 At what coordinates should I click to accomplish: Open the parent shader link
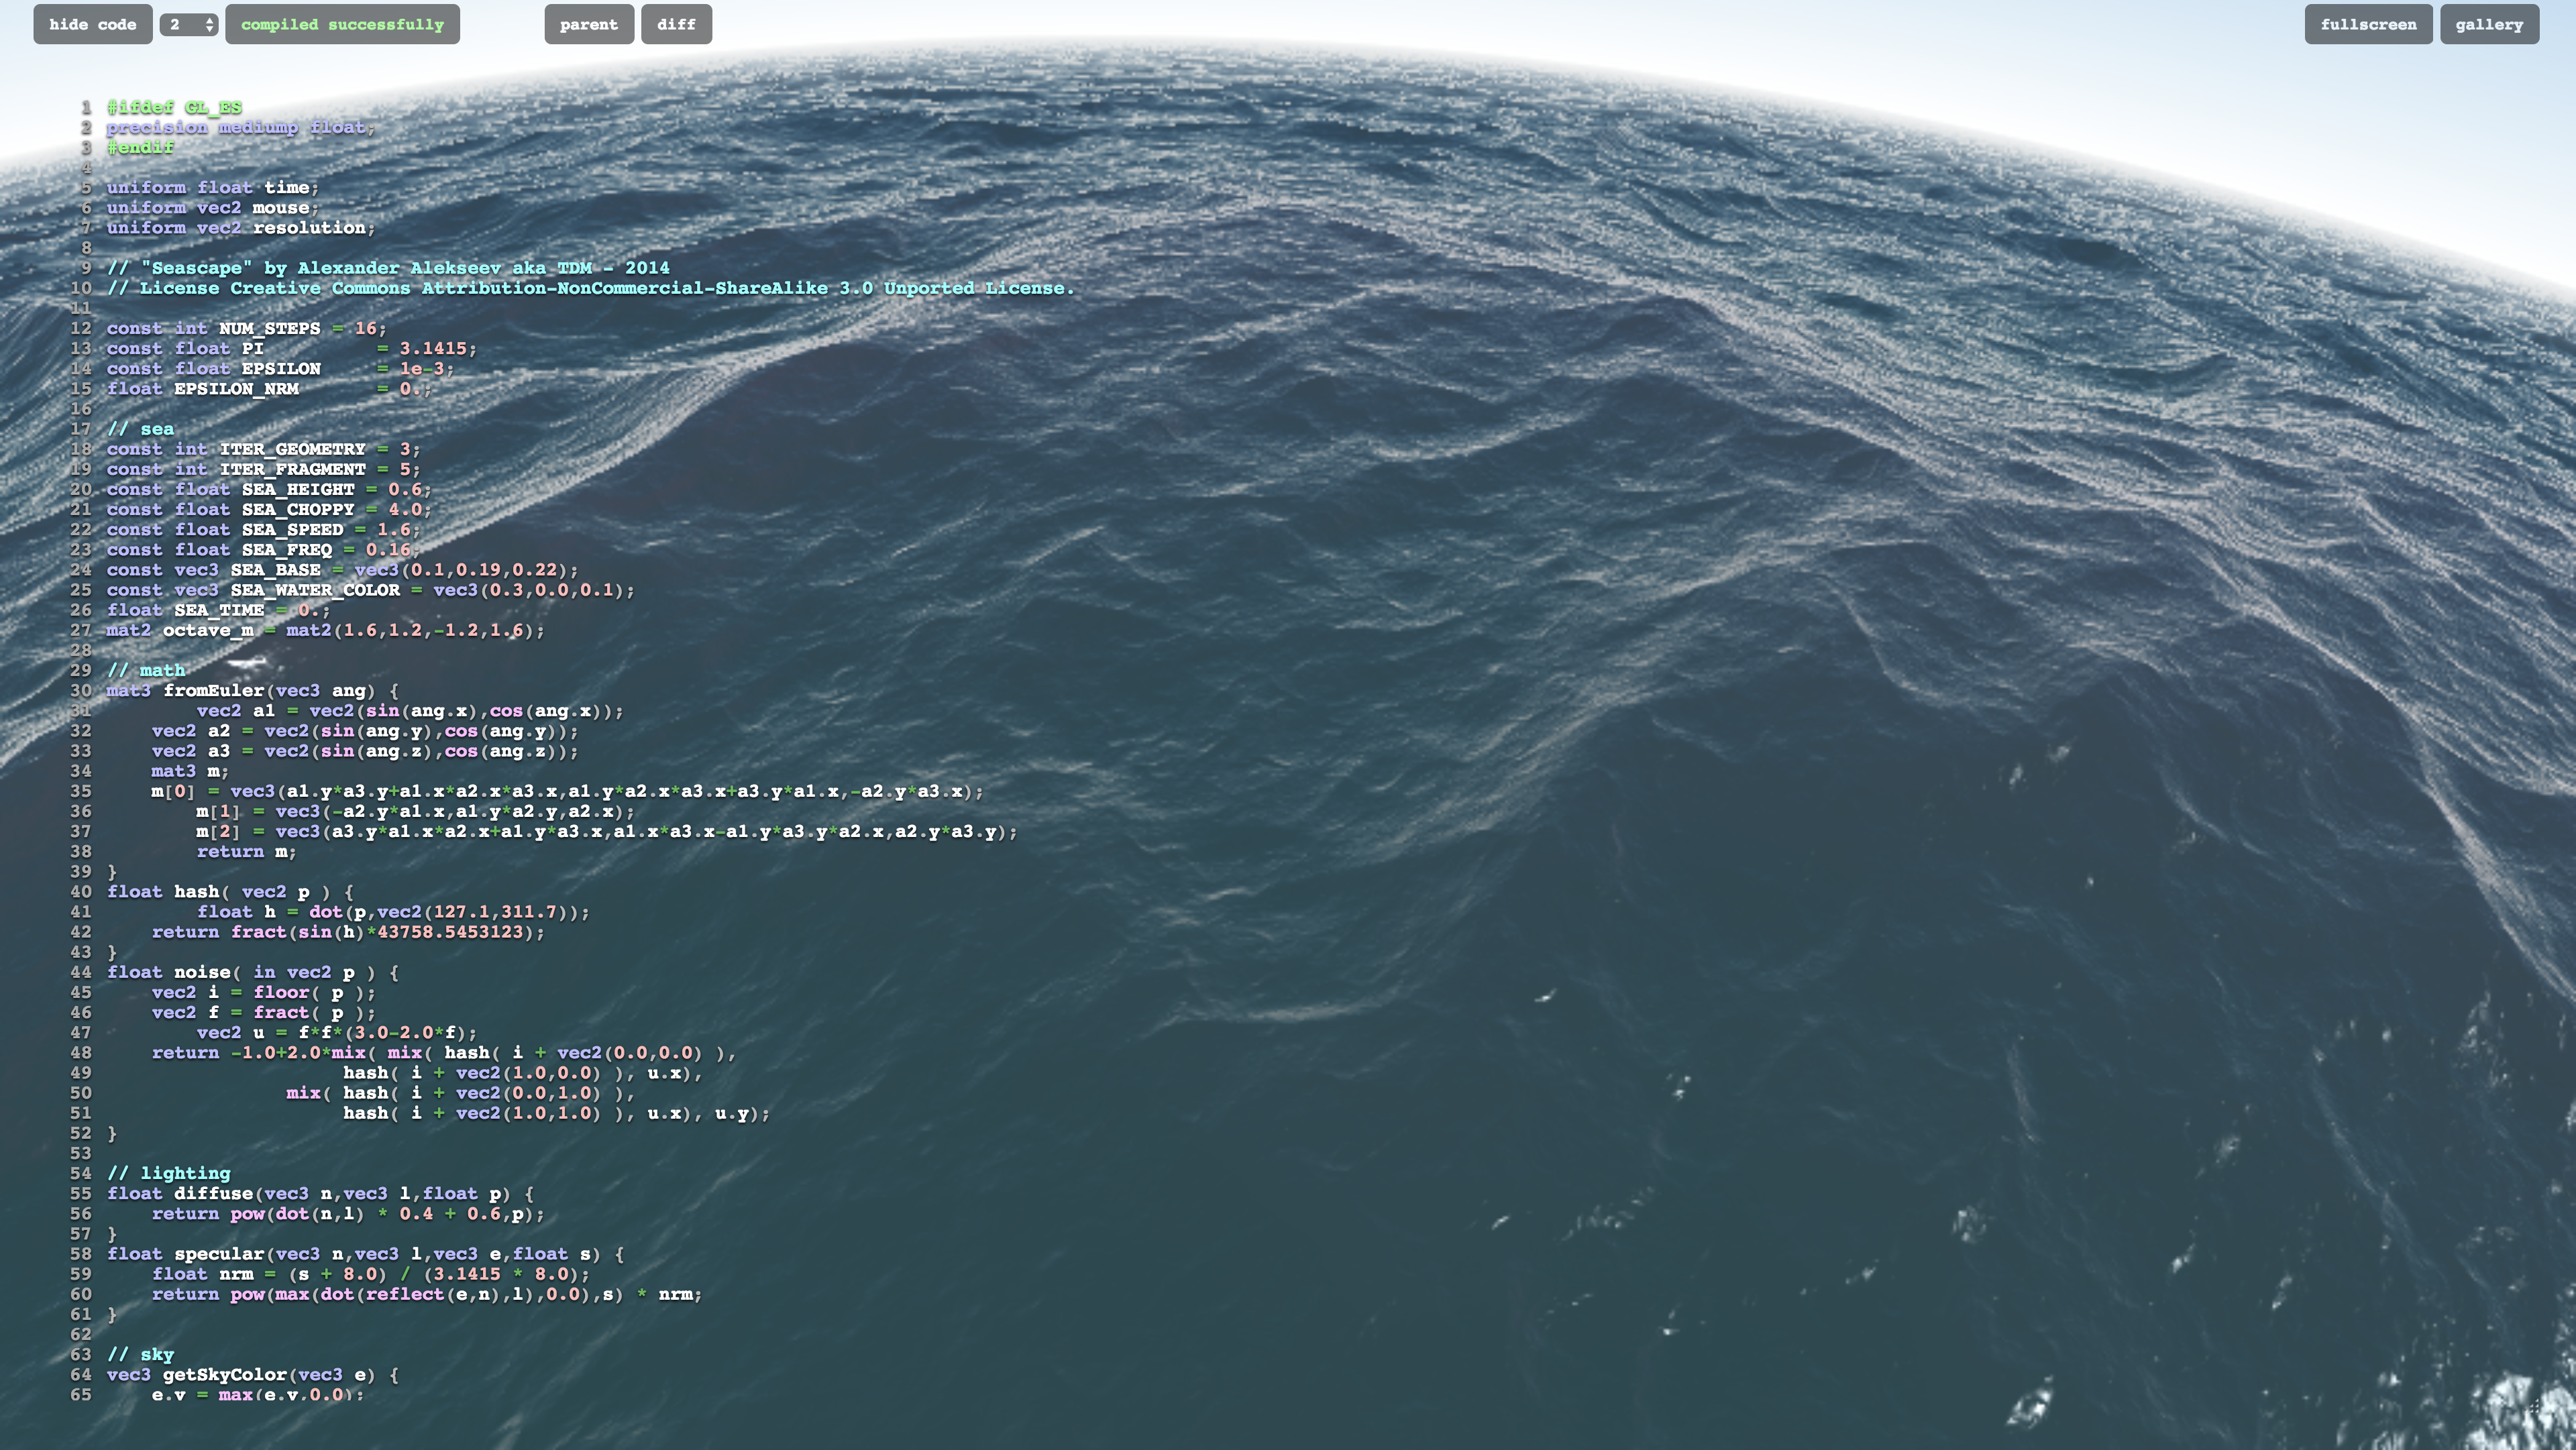tap(588, 24)
